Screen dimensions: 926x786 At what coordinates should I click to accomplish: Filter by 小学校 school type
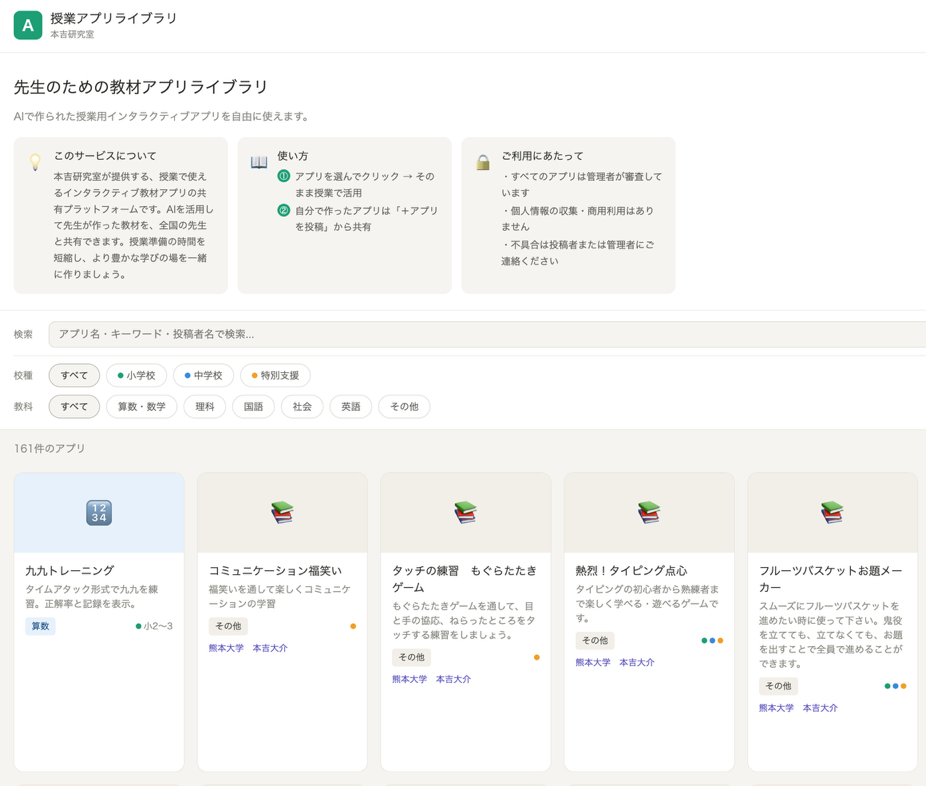[x=136, y=375]
